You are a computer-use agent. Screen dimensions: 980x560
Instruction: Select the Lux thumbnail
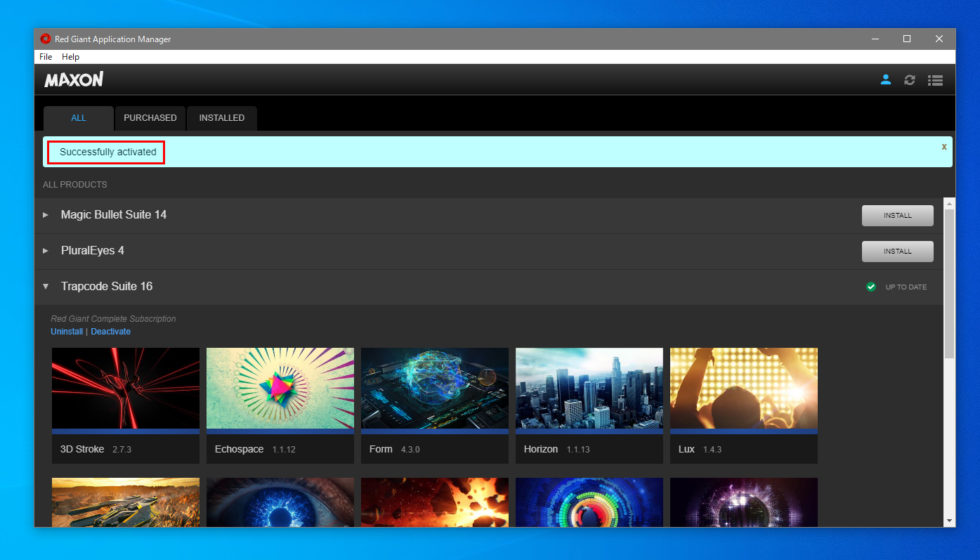click(x=744, y=389)
